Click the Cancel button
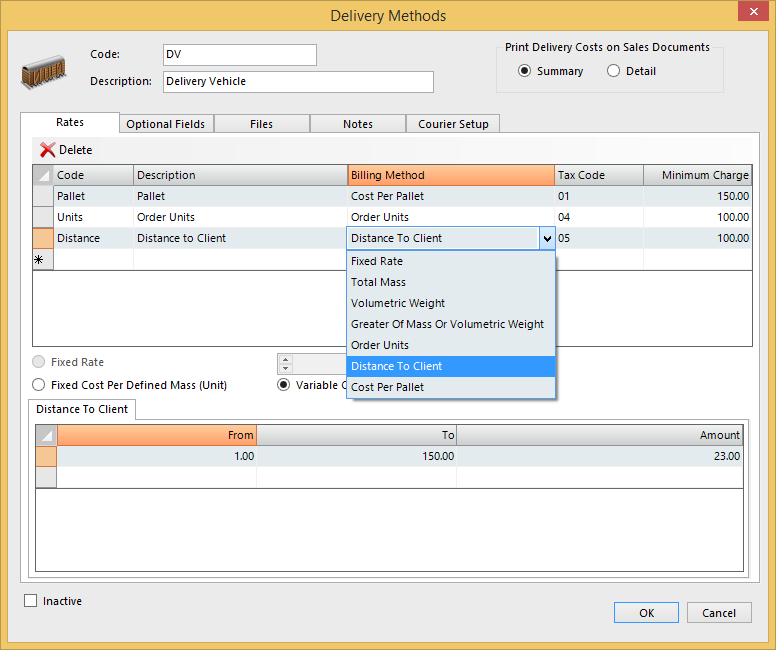Screen dimensions: 776x650 [x=718, y=613]
